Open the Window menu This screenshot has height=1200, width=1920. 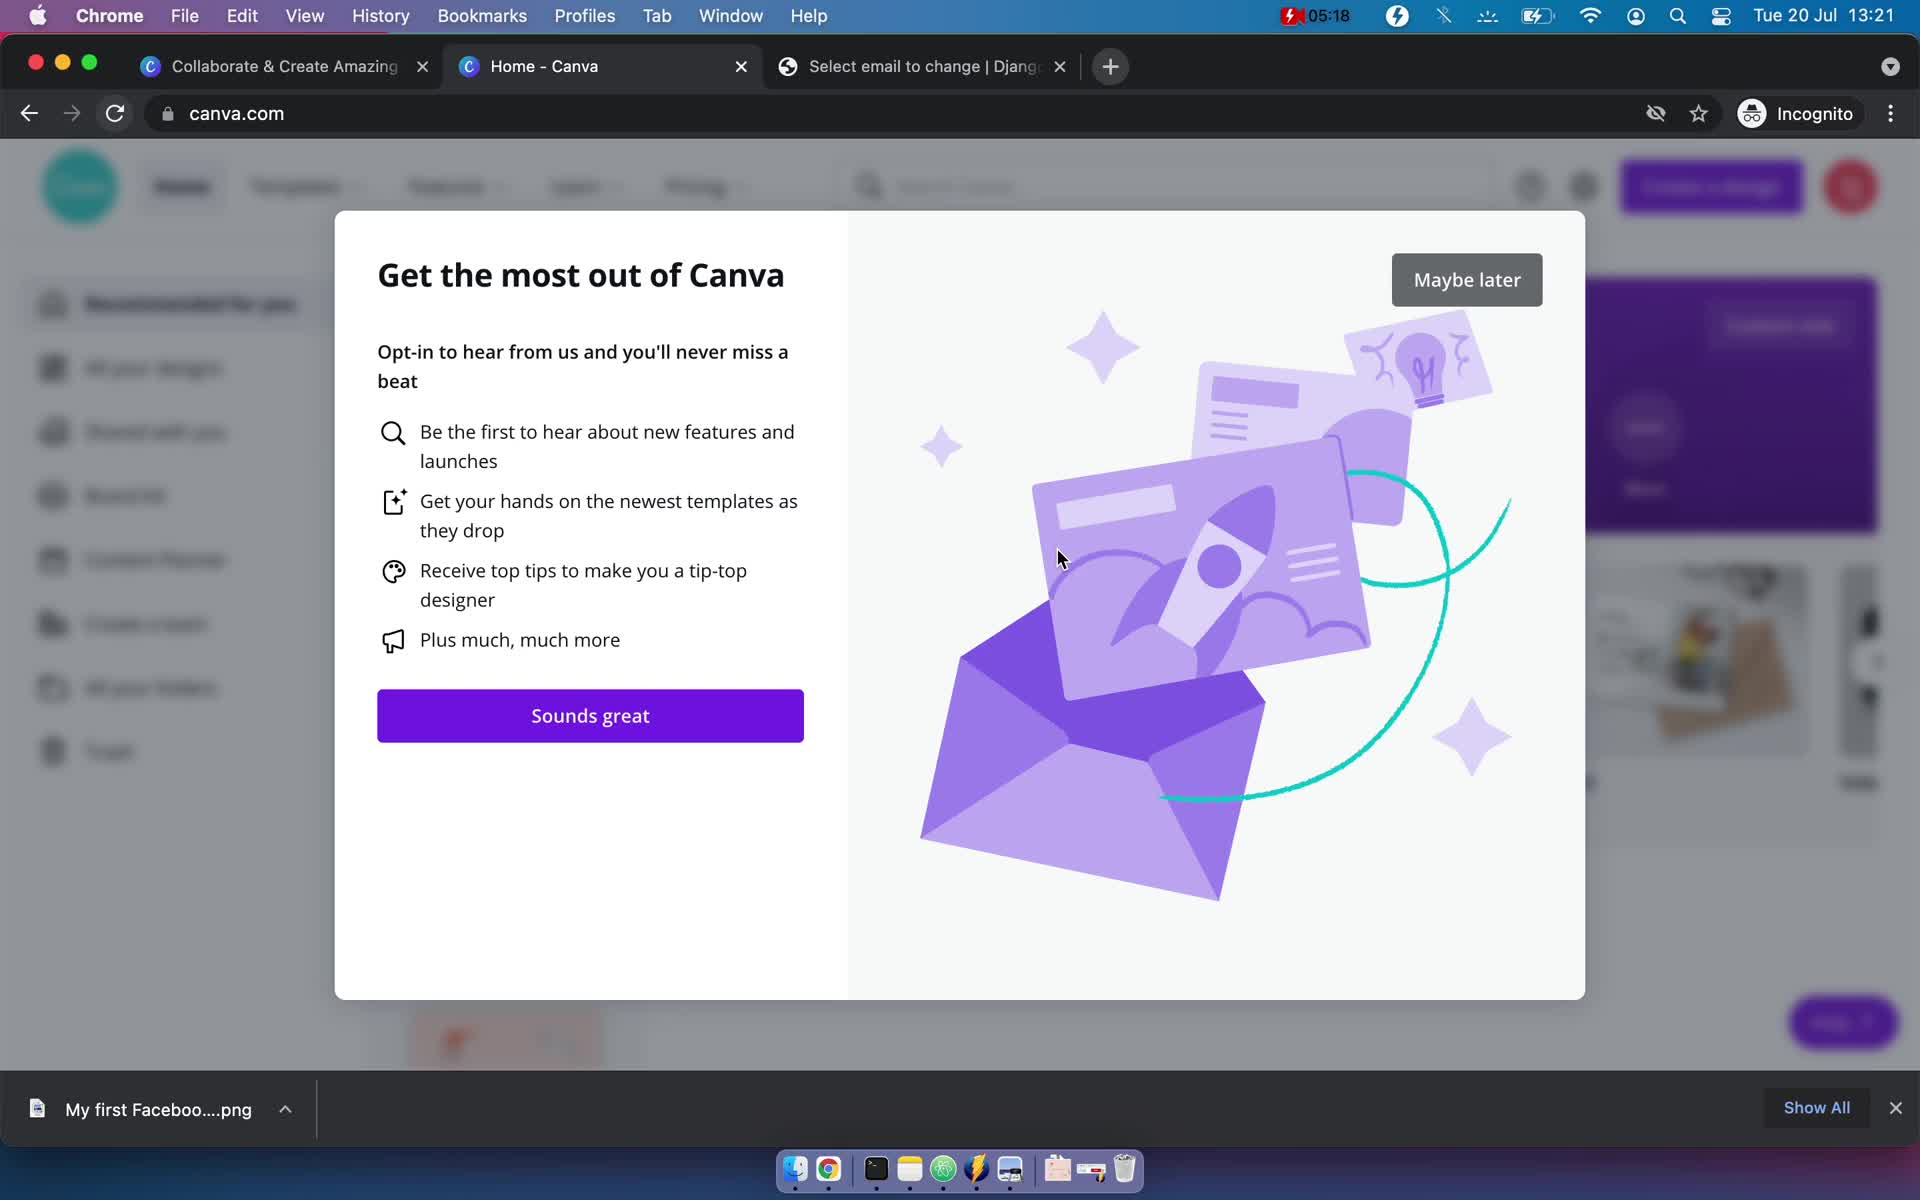click(x=730, y=16)
